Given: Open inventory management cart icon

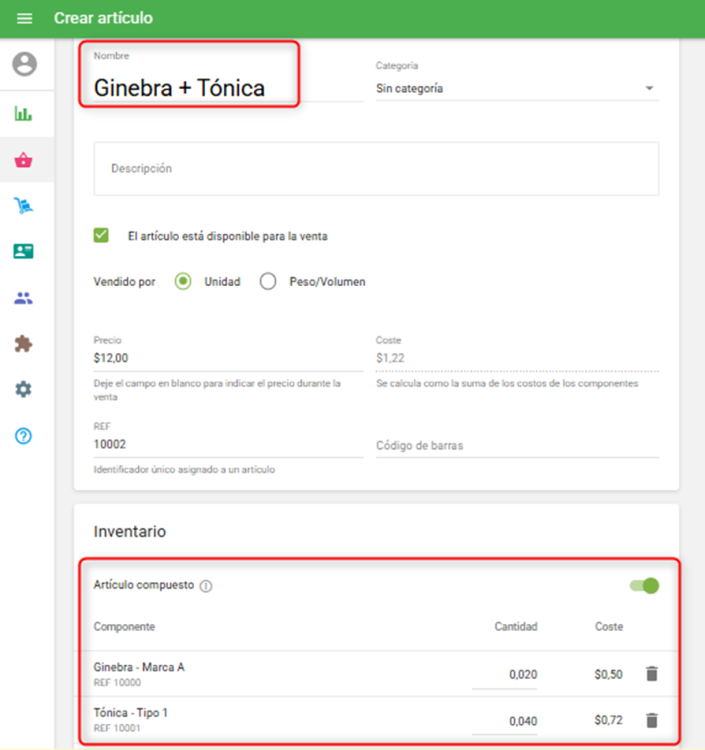Looking at the screenshot, I should tap(24, 206).
